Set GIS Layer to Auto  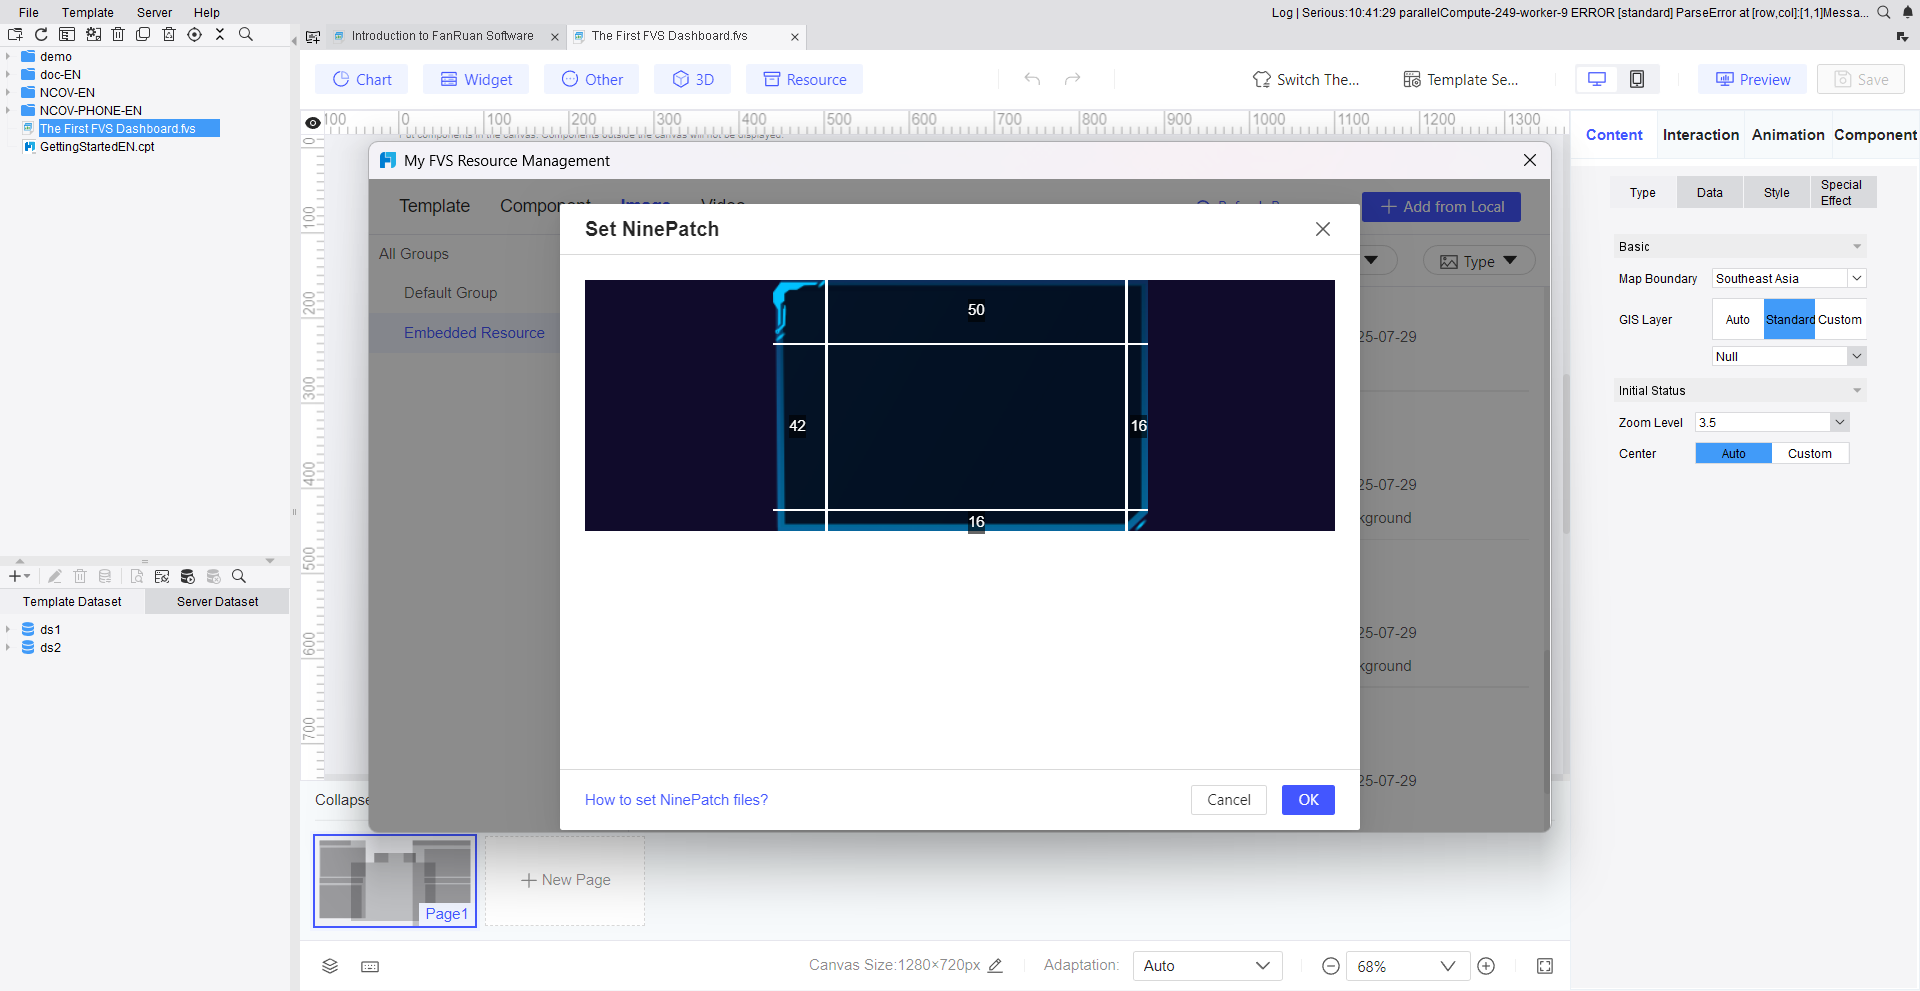1738,320
